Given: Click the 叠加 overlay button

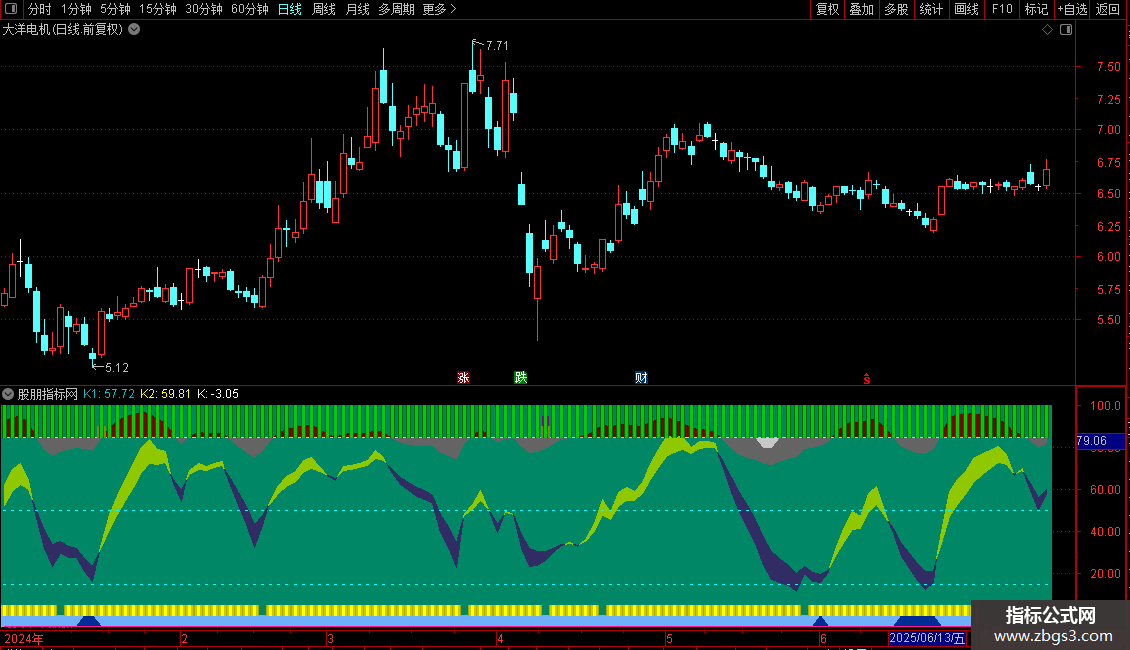Looking at the screenshot, I should tap(861, 9).
